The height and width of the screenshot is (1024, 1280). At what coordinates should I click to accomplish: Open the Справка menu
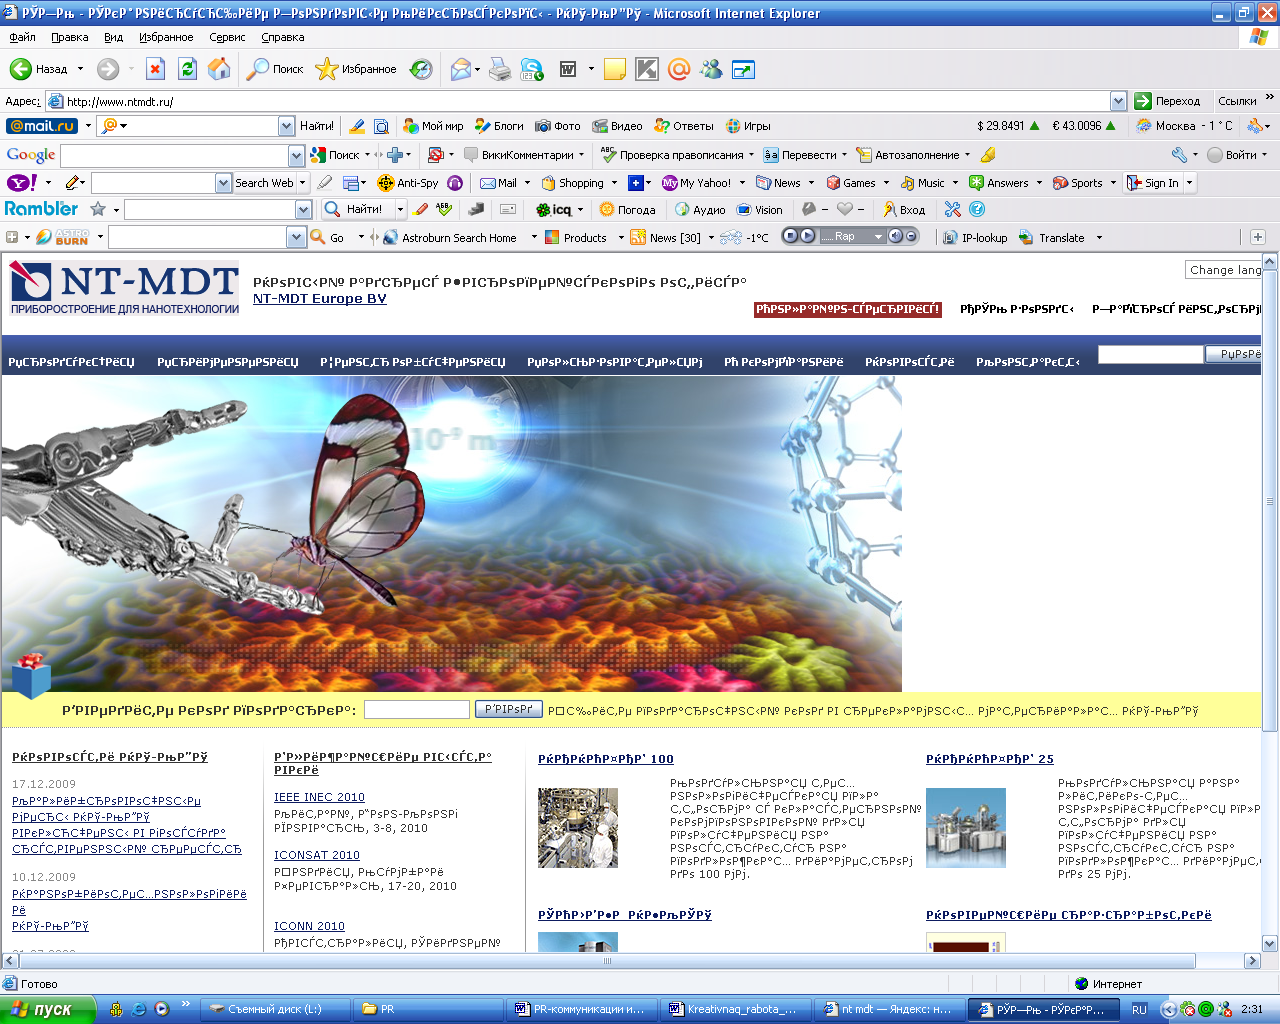(x=283, y=37)
